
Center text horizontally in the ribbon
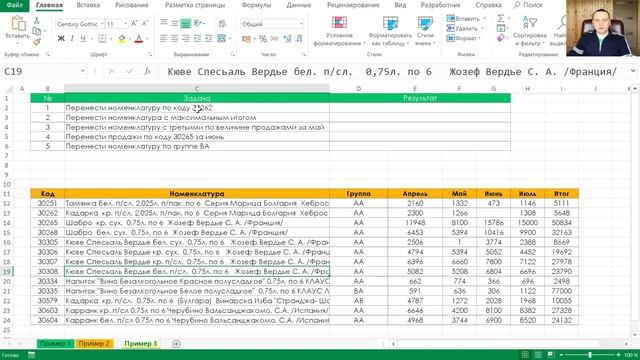pyautogui.click(x=175, y=38)
